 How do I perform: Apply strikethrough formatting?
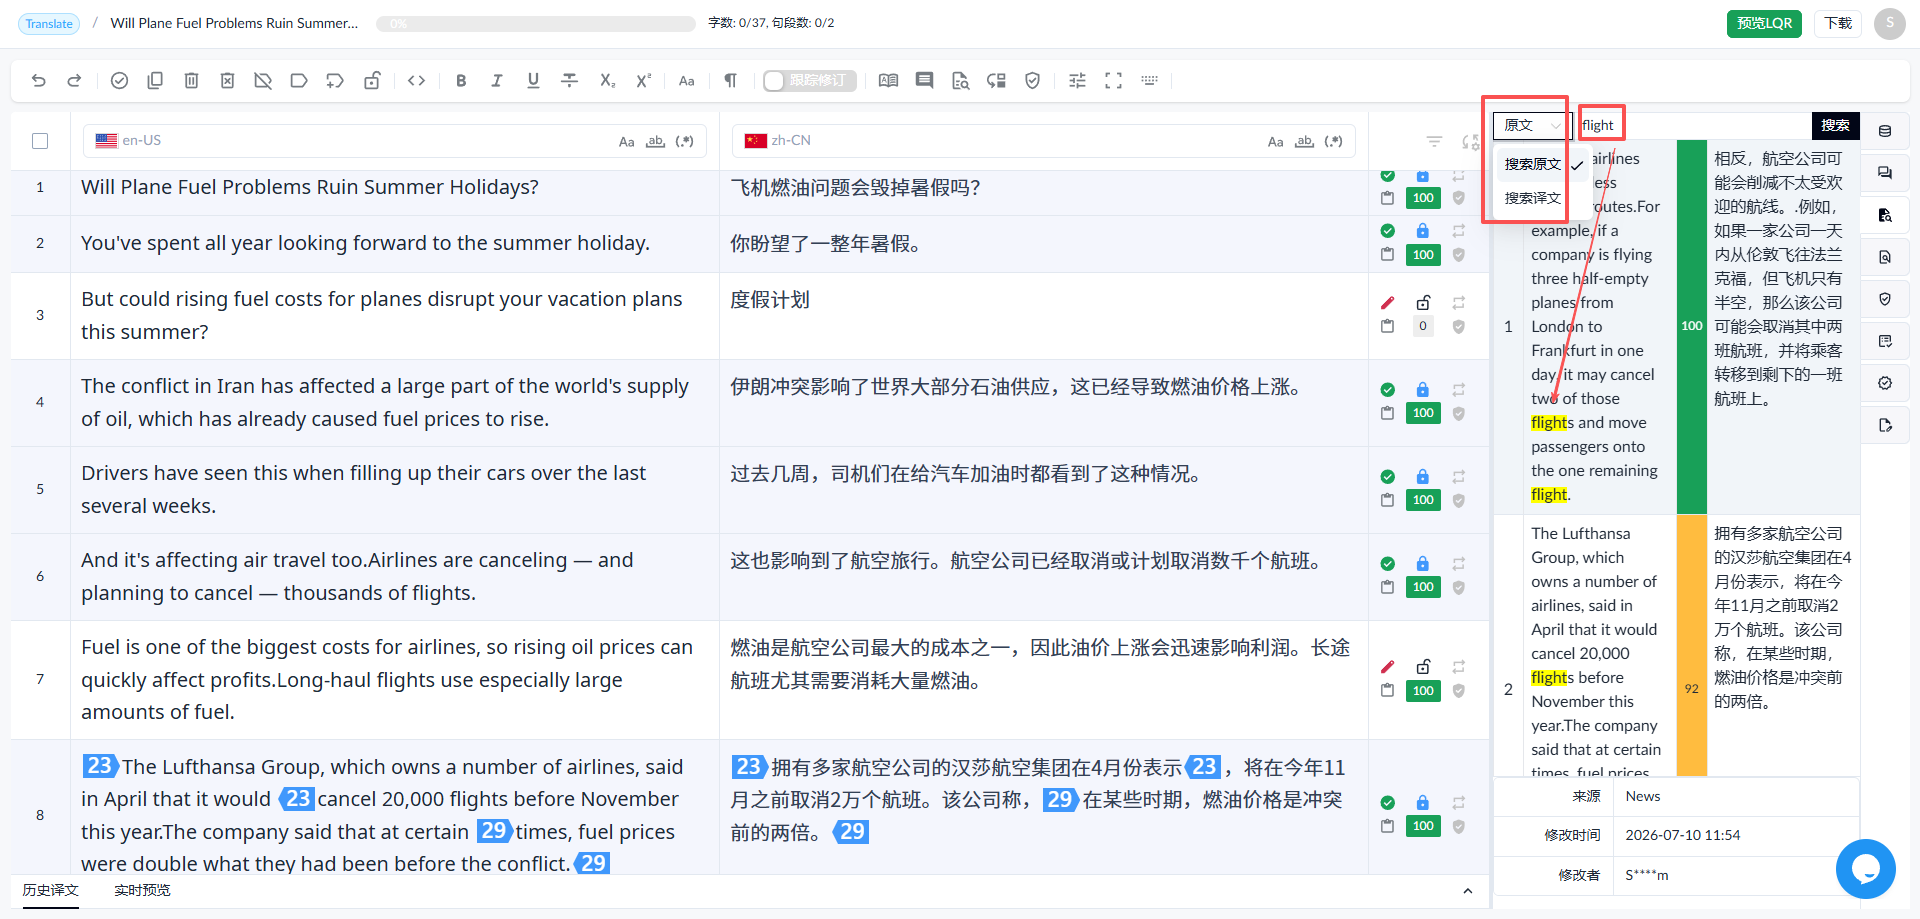(x=569, y=81)
